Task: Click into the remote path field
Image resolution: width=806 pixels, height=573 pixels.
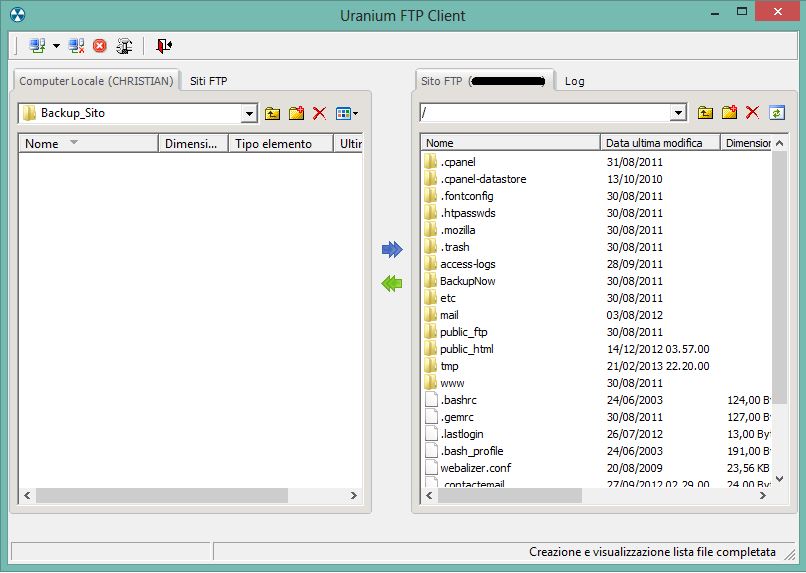Action: click(545, 113)
